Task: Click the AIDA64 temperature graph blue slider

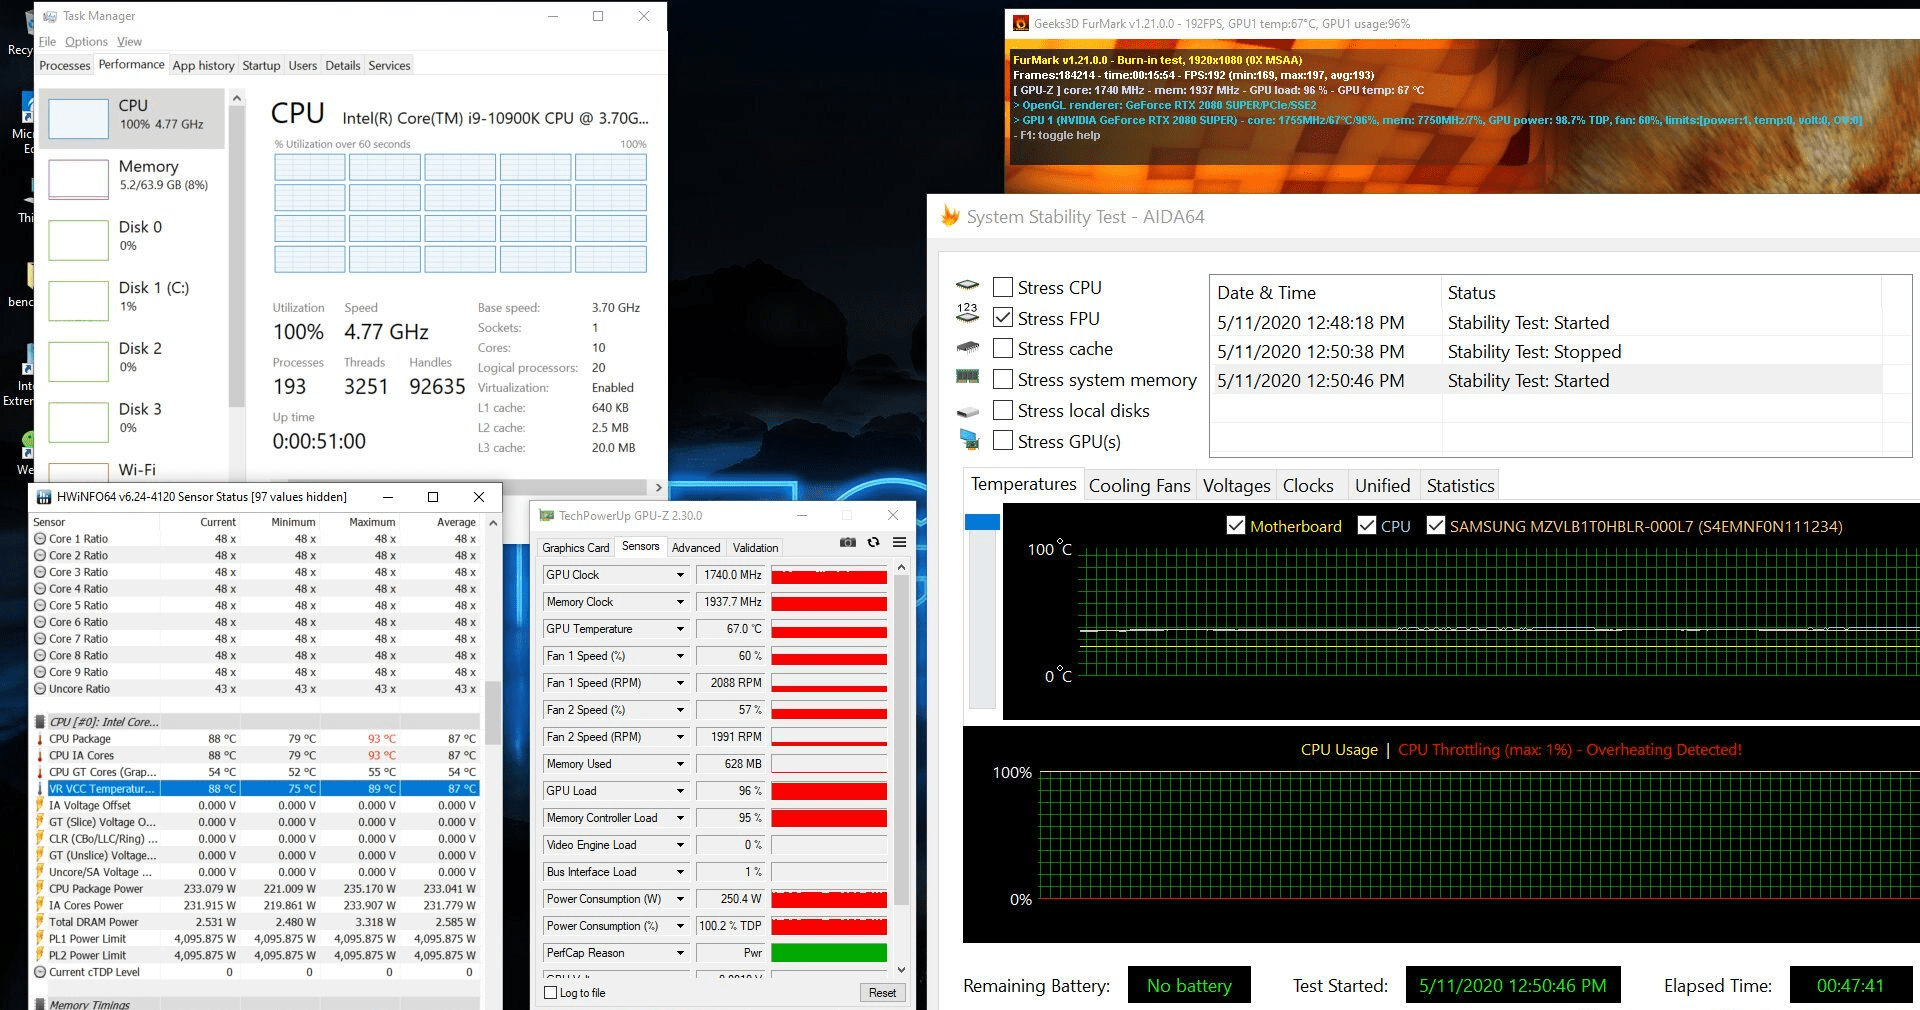Action: pos(982,522)
